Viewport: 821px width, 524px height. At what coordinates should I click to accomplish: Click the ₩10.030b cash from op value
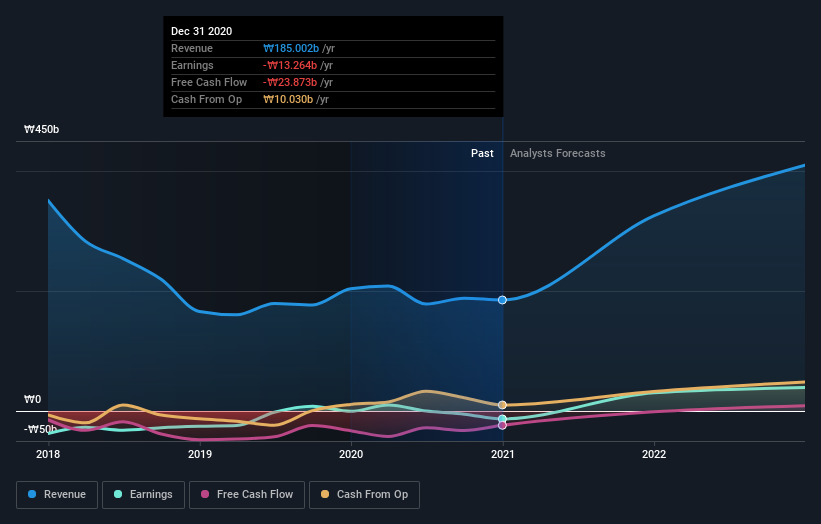(288, 99)
